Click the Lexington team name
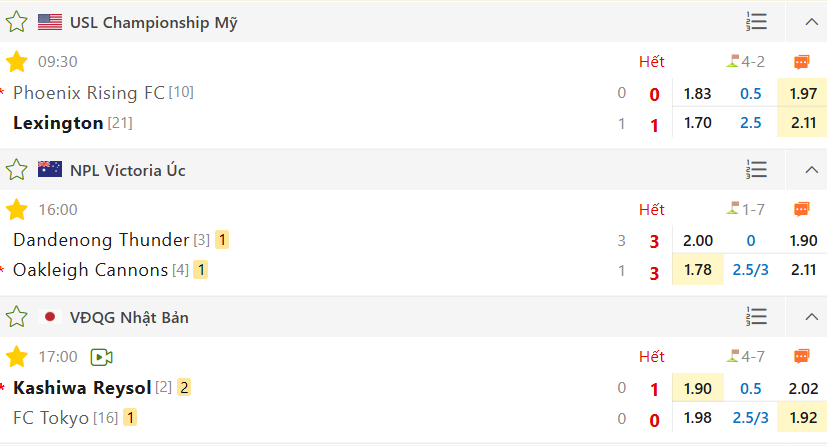The image size is (827, 446). coord(58,123)
